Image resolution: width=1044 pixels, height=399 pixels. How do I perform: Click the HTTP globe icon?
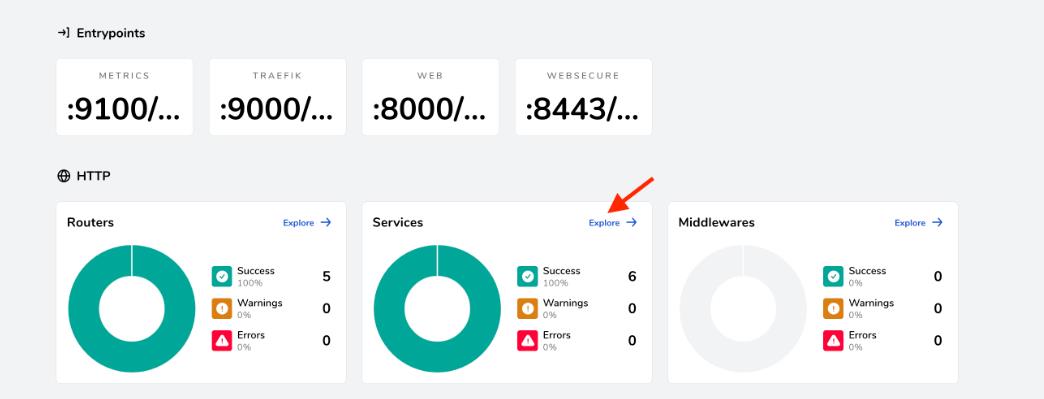click(x=64, y=176)
